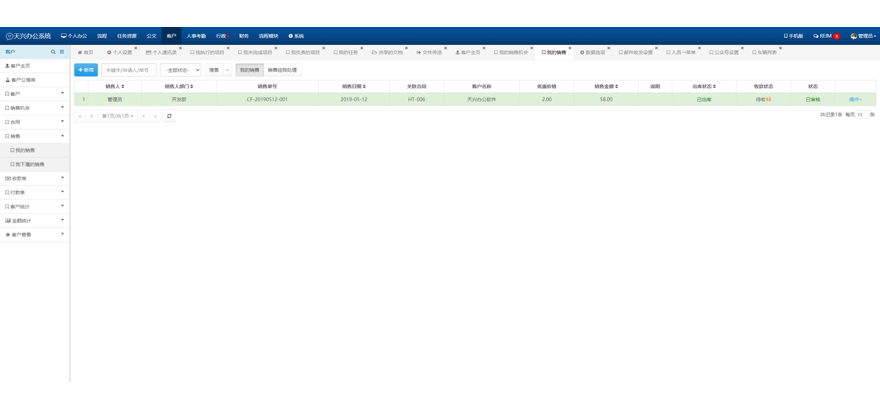Screen dimensions: 880x410
Task: Go to the previous page arrow
Action: click(x=91, y=116)
